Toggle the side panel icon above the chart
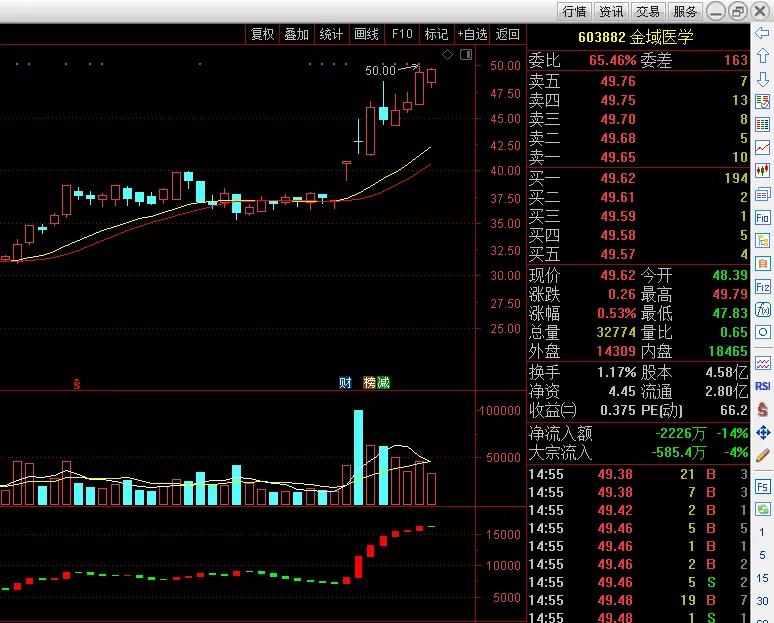 (466, 54)
